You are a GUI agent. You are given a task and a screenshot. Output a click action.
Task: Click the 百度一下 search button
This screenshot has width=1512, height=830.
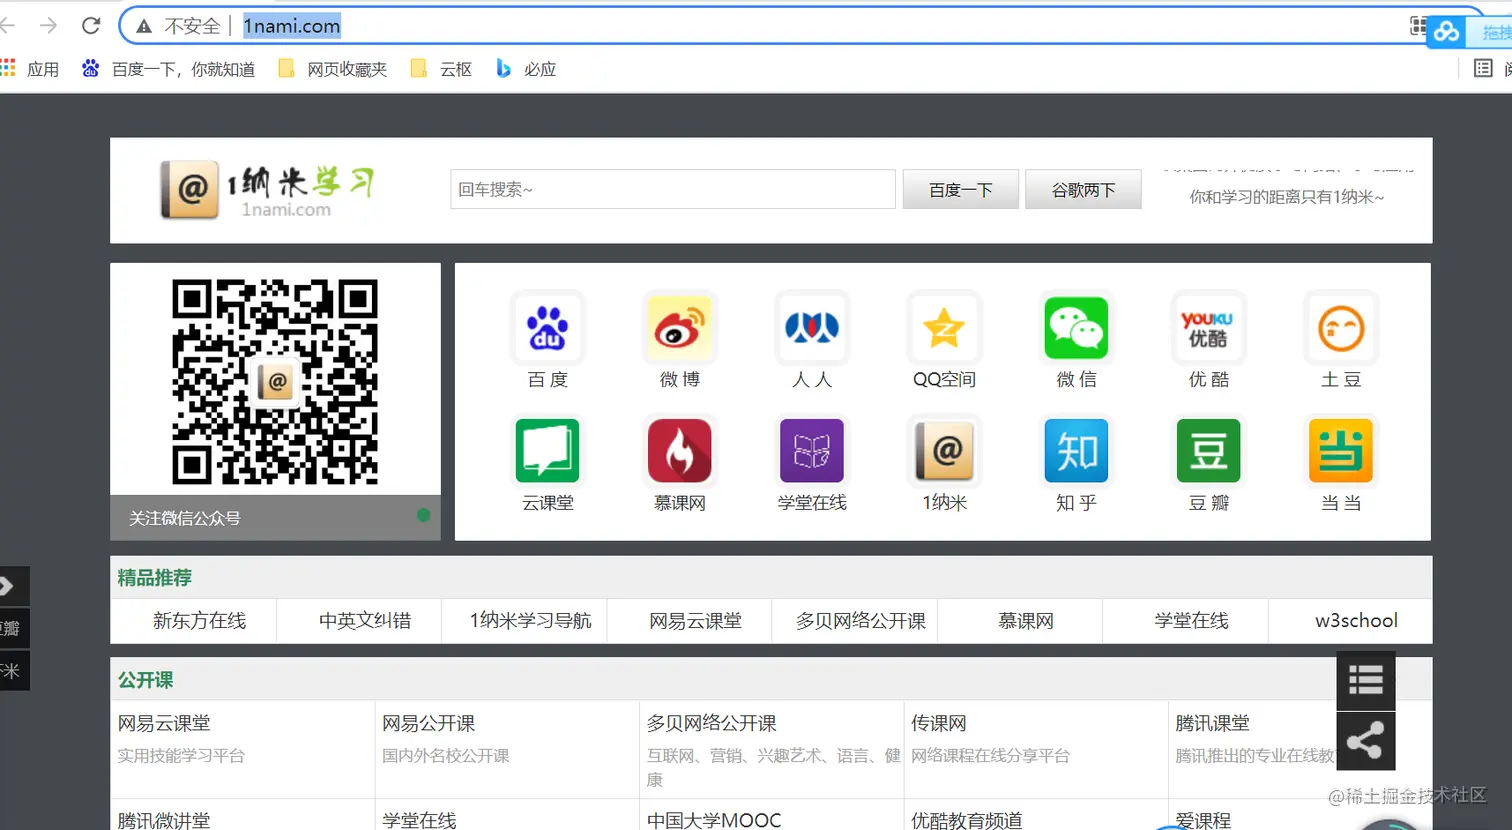[960, 189]
